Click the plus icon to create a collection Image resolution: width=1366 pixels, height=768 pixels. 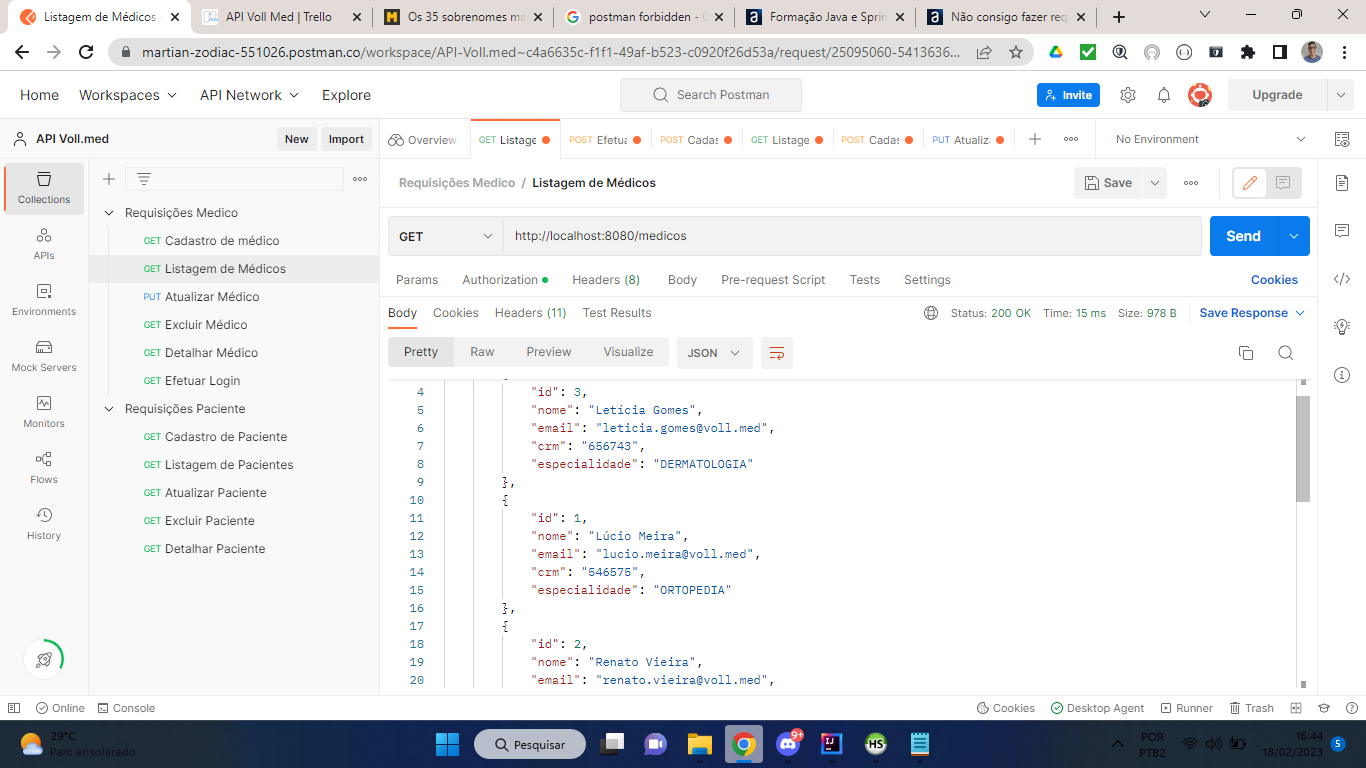[109, 179]
